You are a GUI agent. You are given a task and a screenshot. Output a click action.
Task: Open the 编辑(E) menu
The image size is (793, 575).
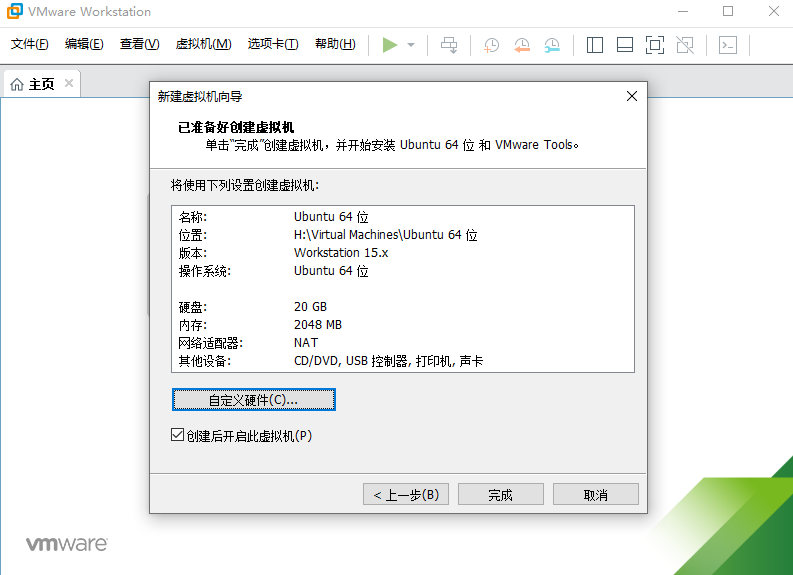[x=84, y=45]
